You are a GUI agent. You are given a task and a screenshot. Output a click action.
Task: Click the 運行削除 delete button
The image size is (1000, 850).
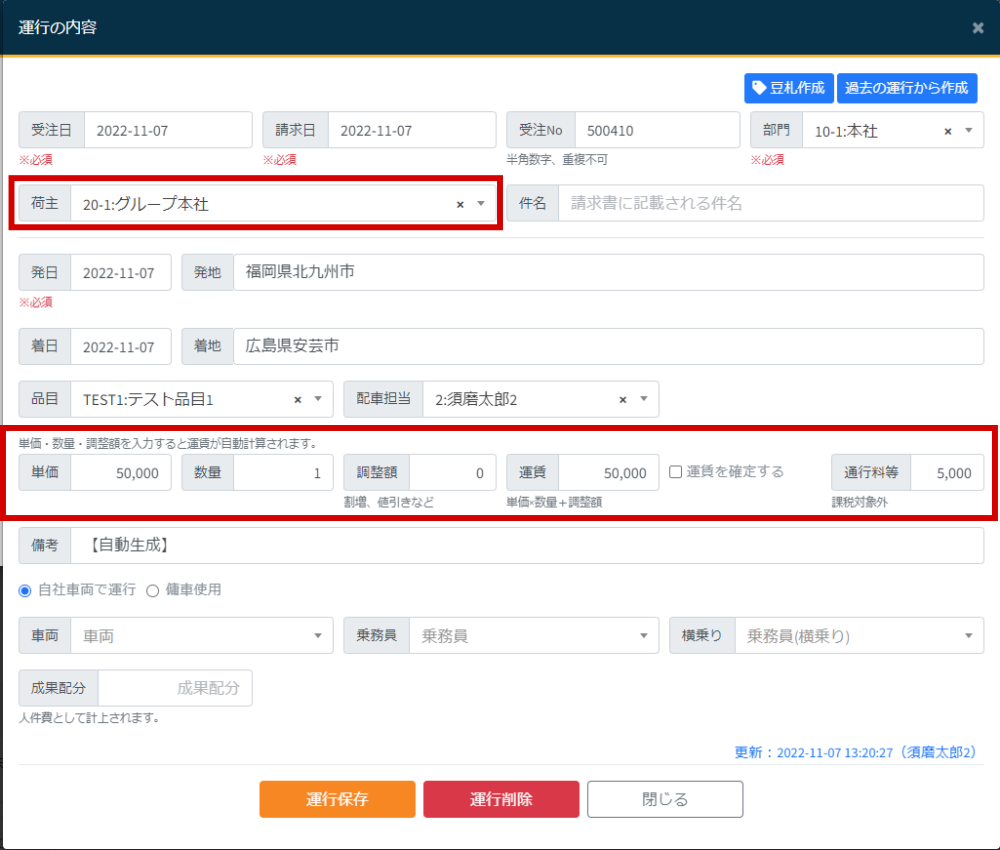point(501,799)
